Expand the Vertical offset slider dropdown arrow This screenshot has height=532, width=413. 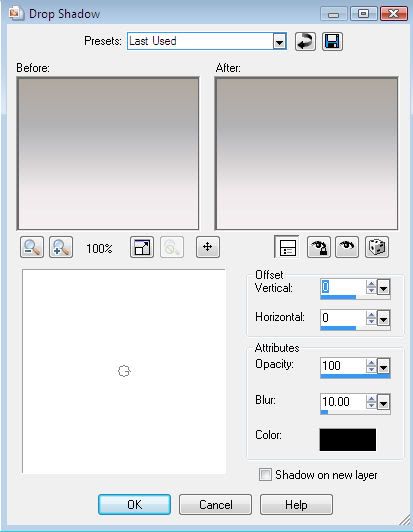pyautogui.click(x=383, y=288)
